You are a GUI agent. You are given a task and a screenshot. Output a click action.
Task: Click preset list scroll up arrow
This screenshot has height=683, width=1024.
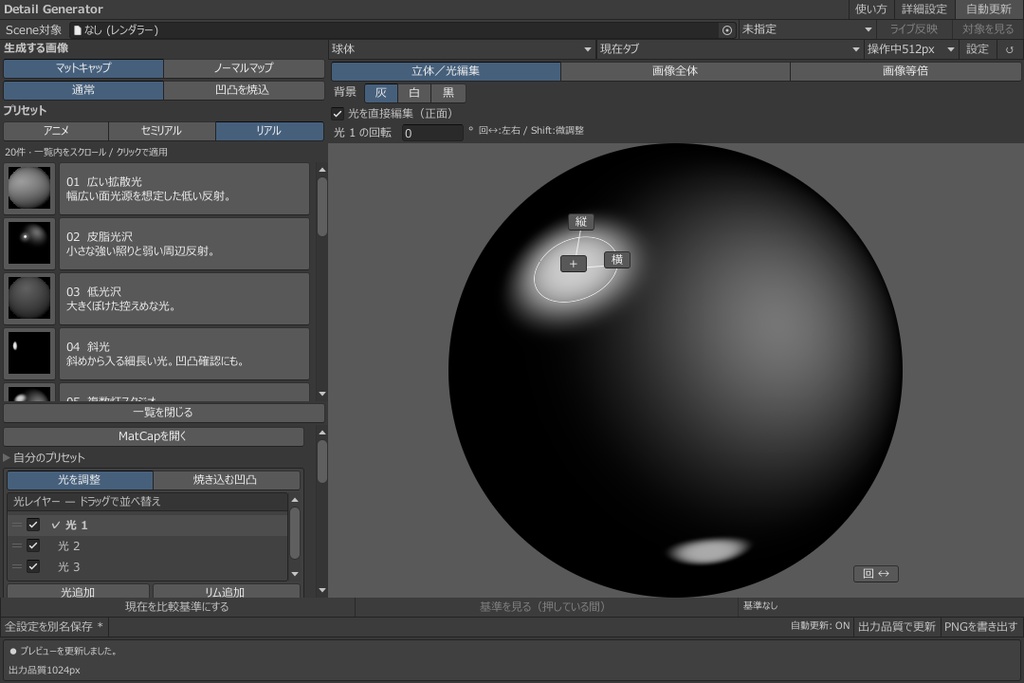pos(322,170)
